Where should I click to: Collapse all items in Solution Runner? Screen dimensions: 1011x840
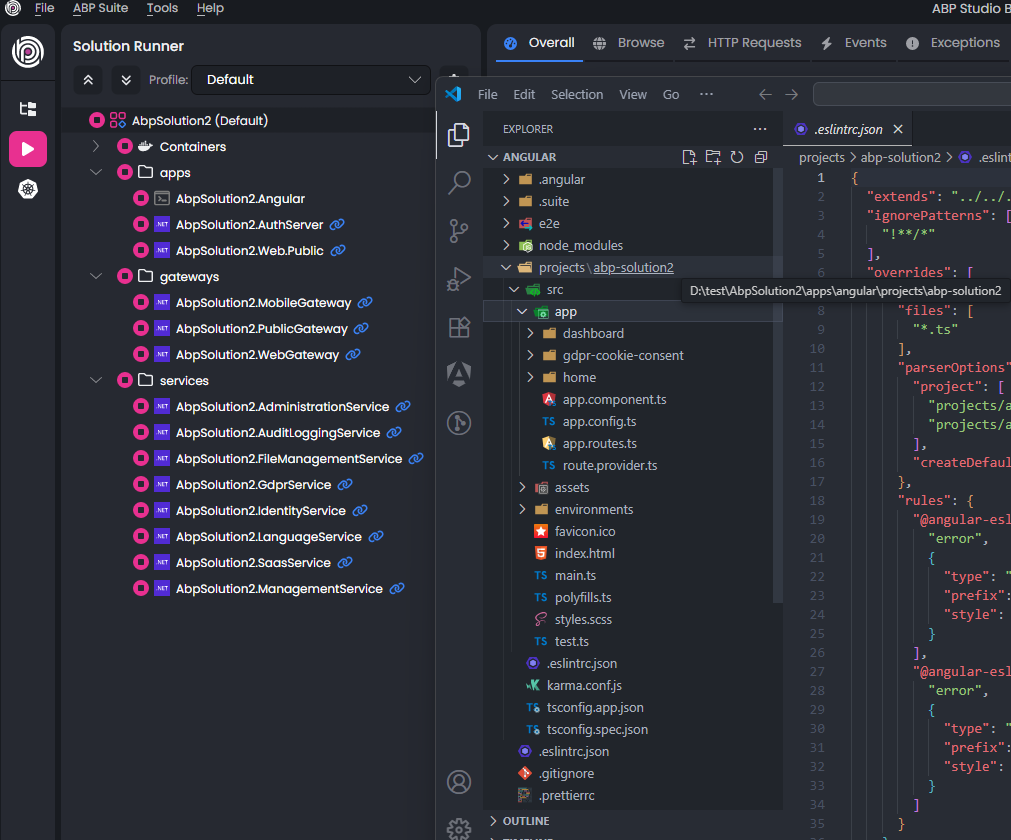coord(88,80)
